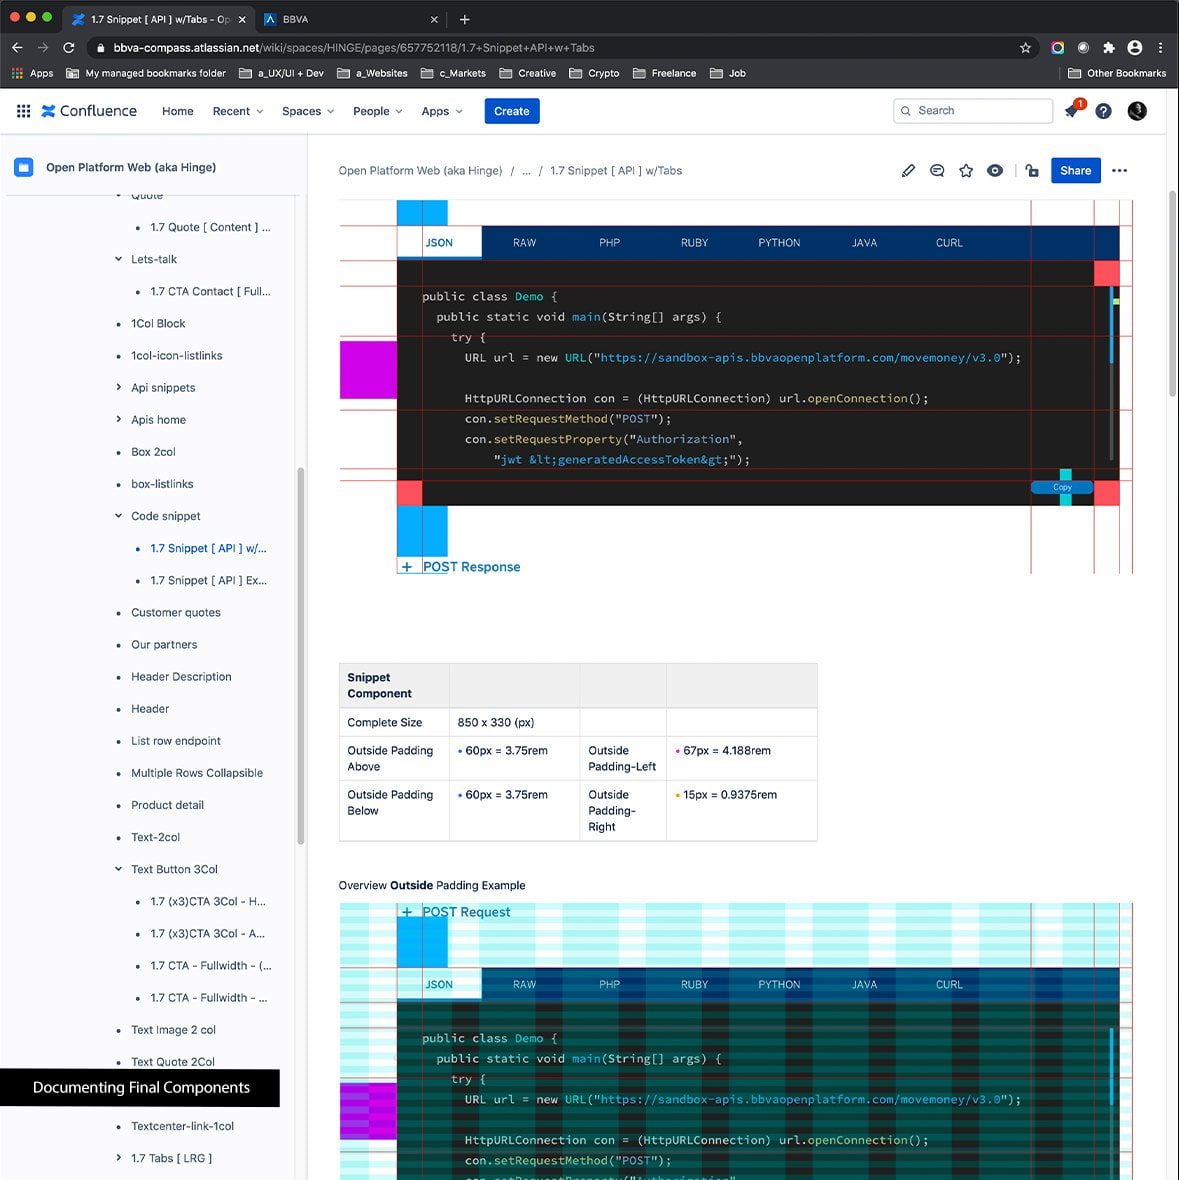Open the Spaces dropdown menu

(308, 111)
